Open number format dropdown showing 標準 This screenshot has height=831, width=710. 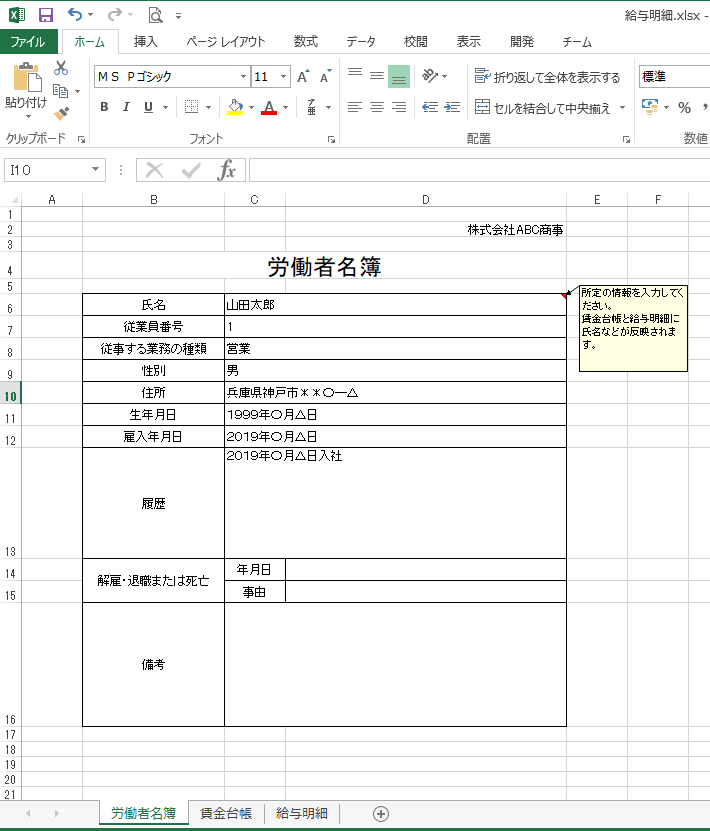[674, 76]
